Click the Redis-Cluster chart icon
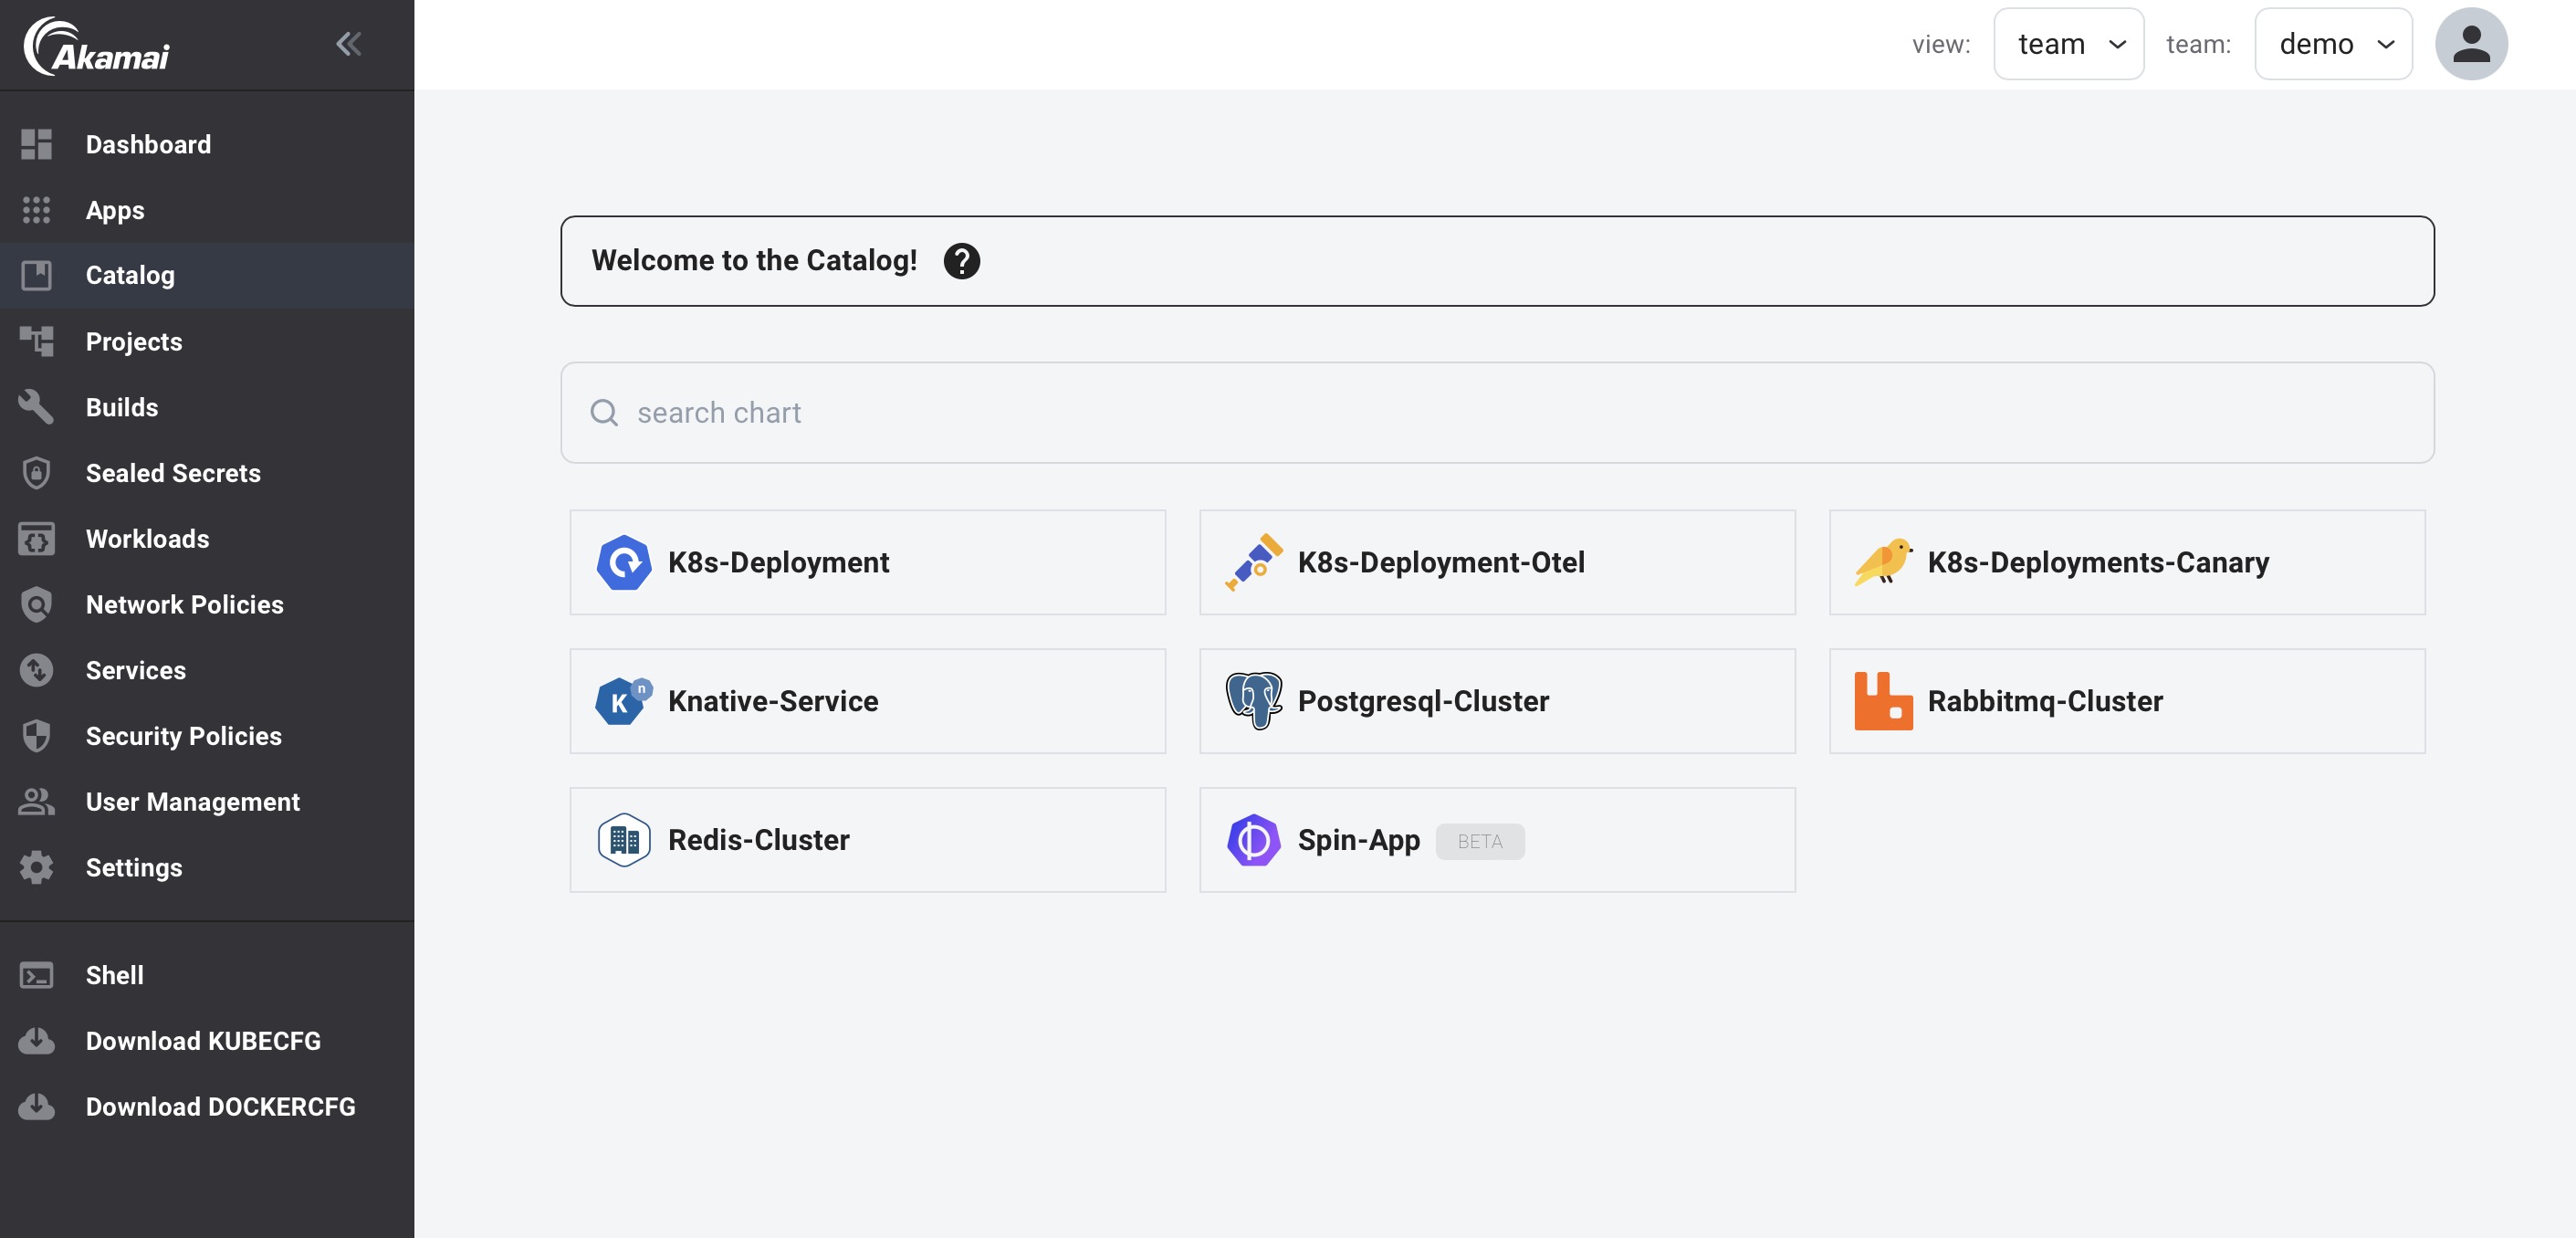2576x1238 pixels. click(623, 840)
